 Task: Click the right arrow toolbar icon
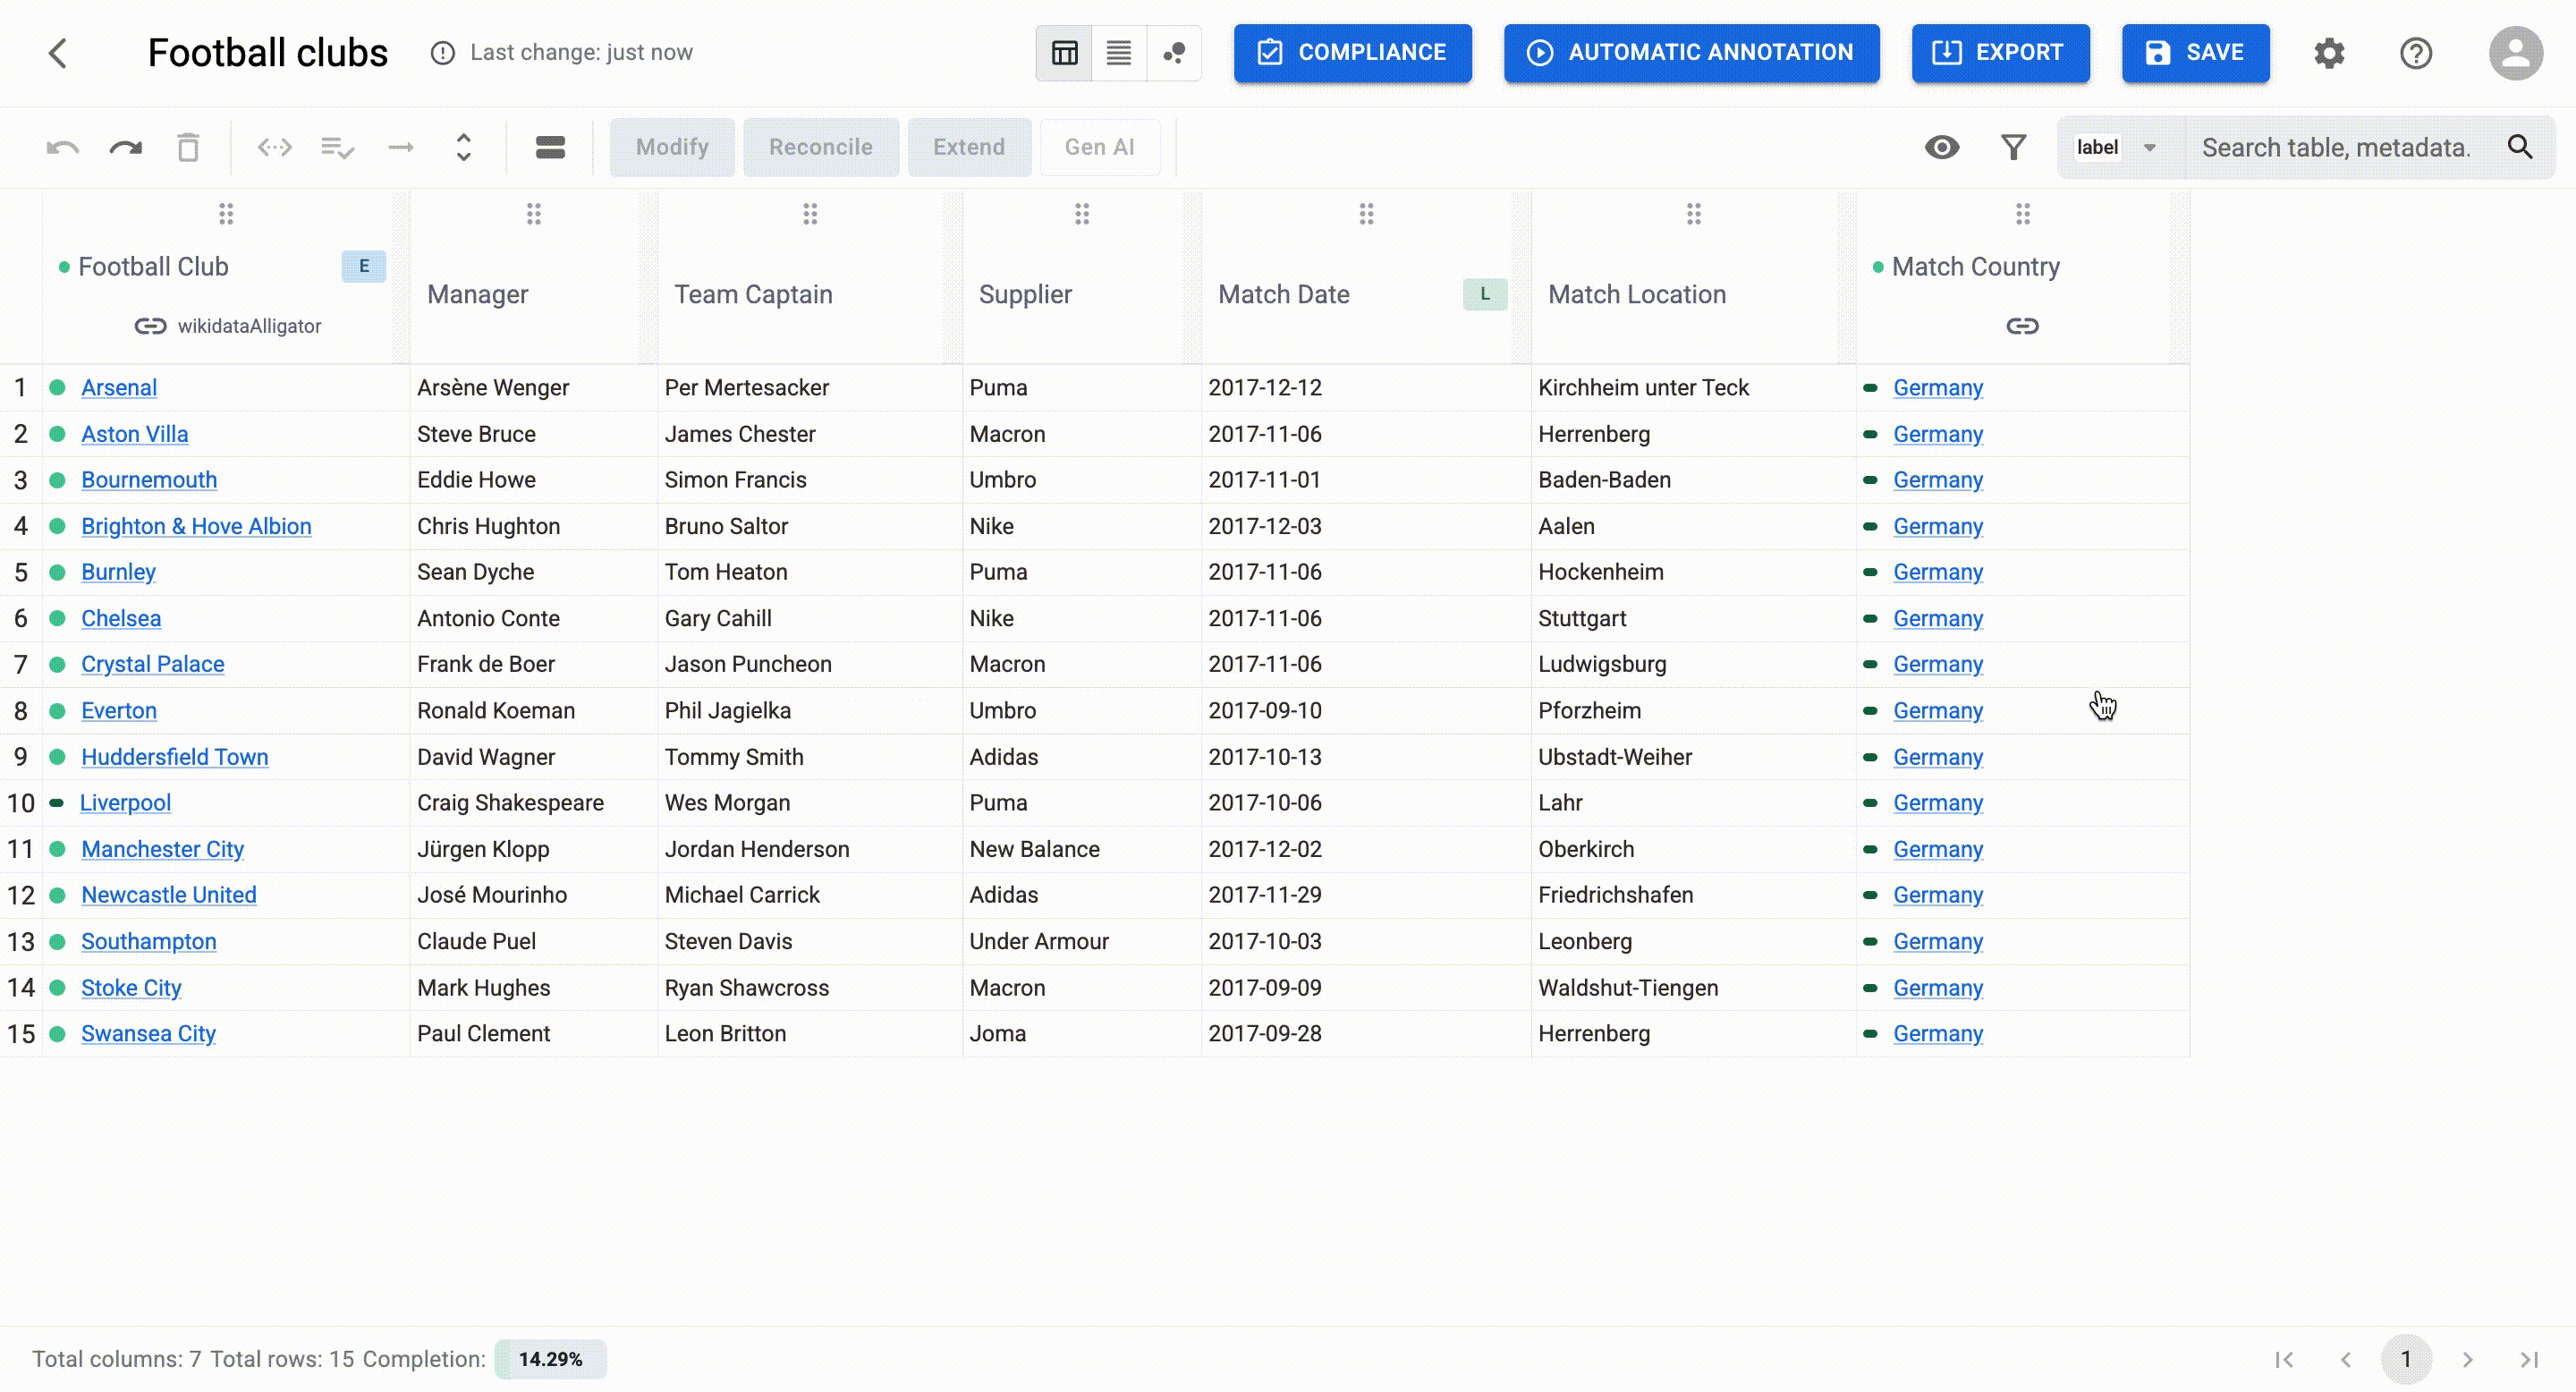pos(400,148)
